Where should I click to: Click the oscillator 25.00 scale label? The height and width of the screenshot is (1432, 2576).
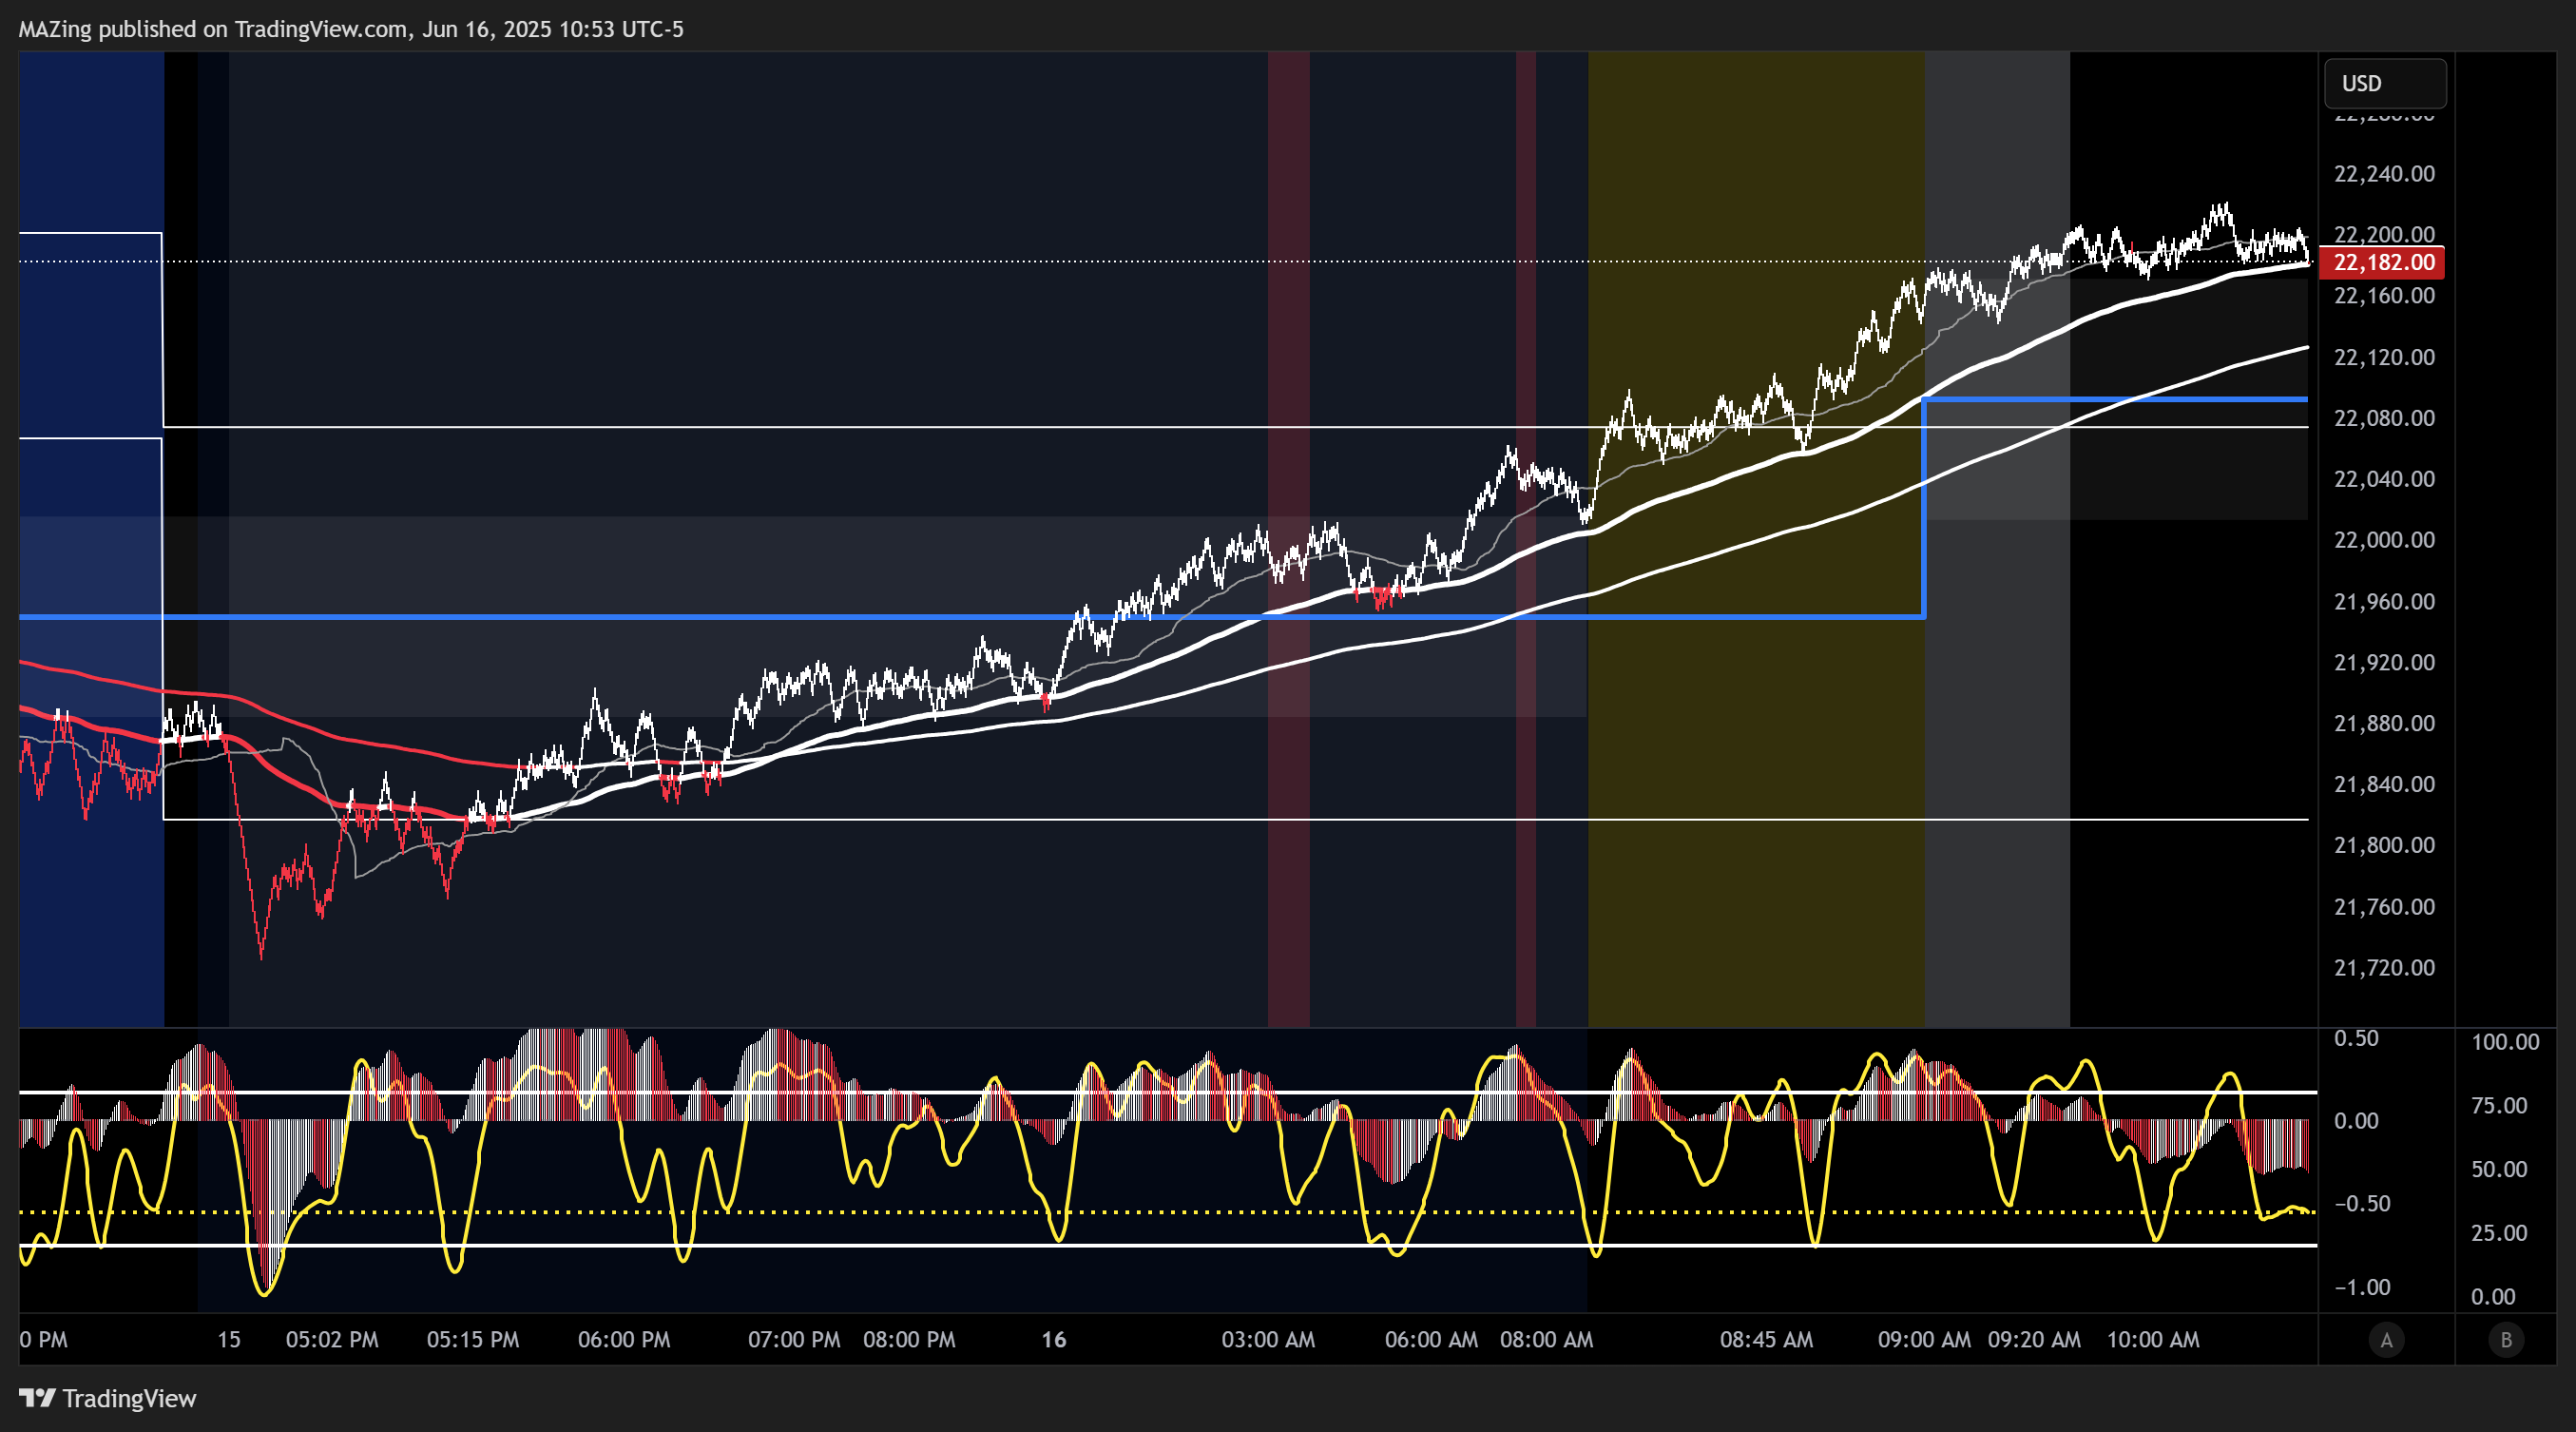(2499, 1233)
